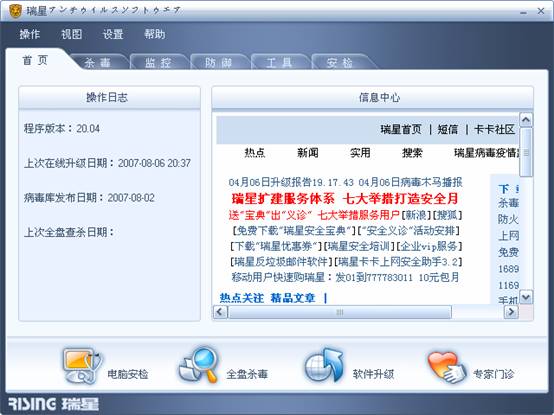Minimize the Rising window
554x415 pixels.
coord(524,12)
